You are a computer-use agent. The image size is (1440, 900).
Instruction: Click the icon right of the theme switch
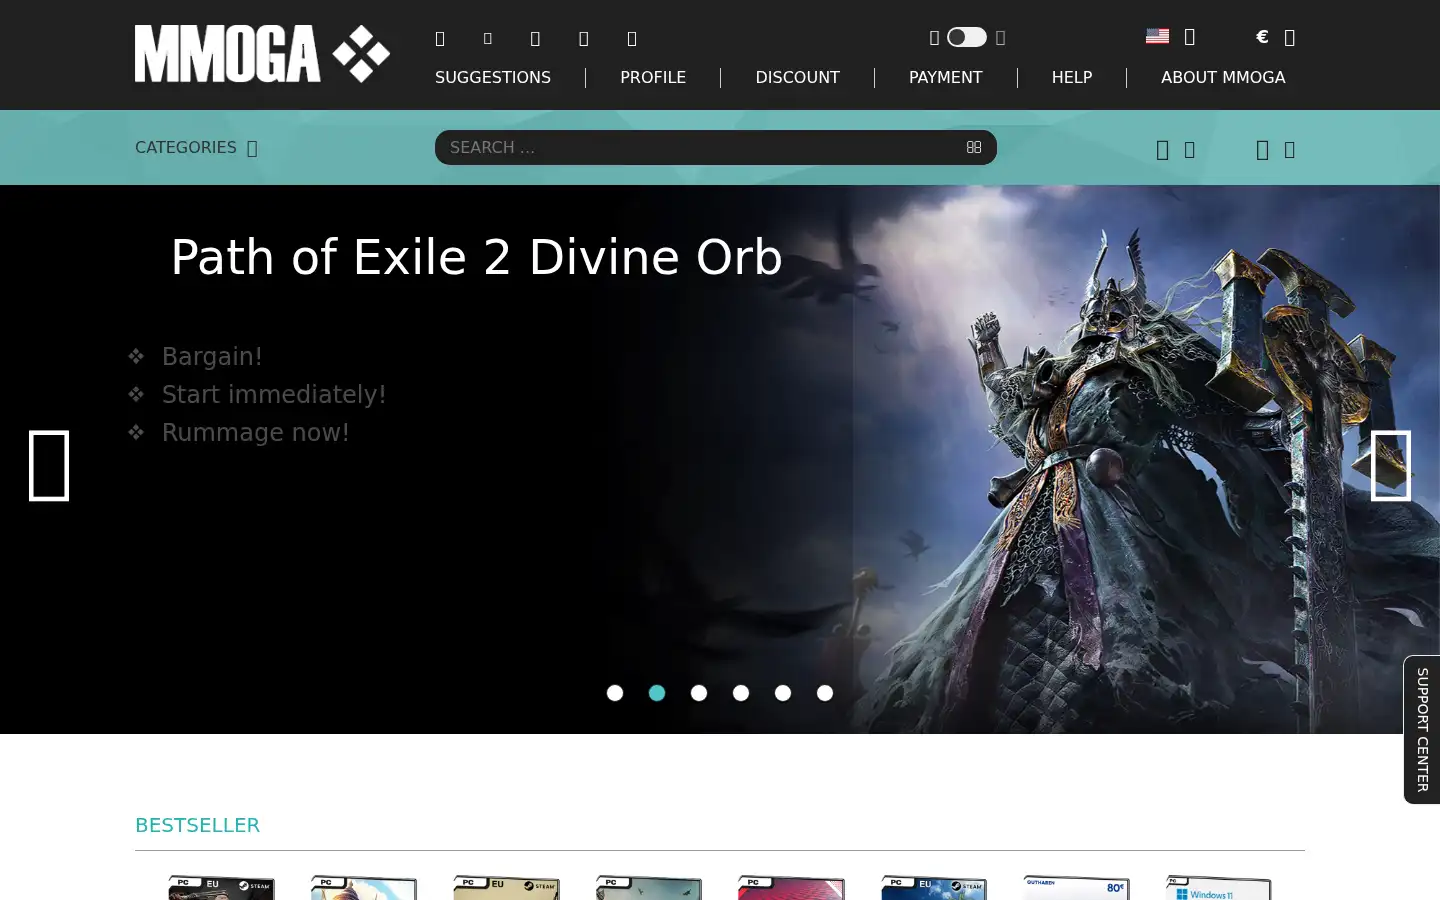pos(1000,38)
